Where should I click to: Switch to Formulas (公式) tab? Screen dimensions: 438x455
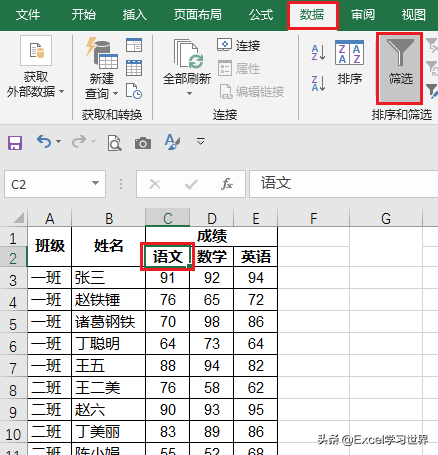(261, 15)
